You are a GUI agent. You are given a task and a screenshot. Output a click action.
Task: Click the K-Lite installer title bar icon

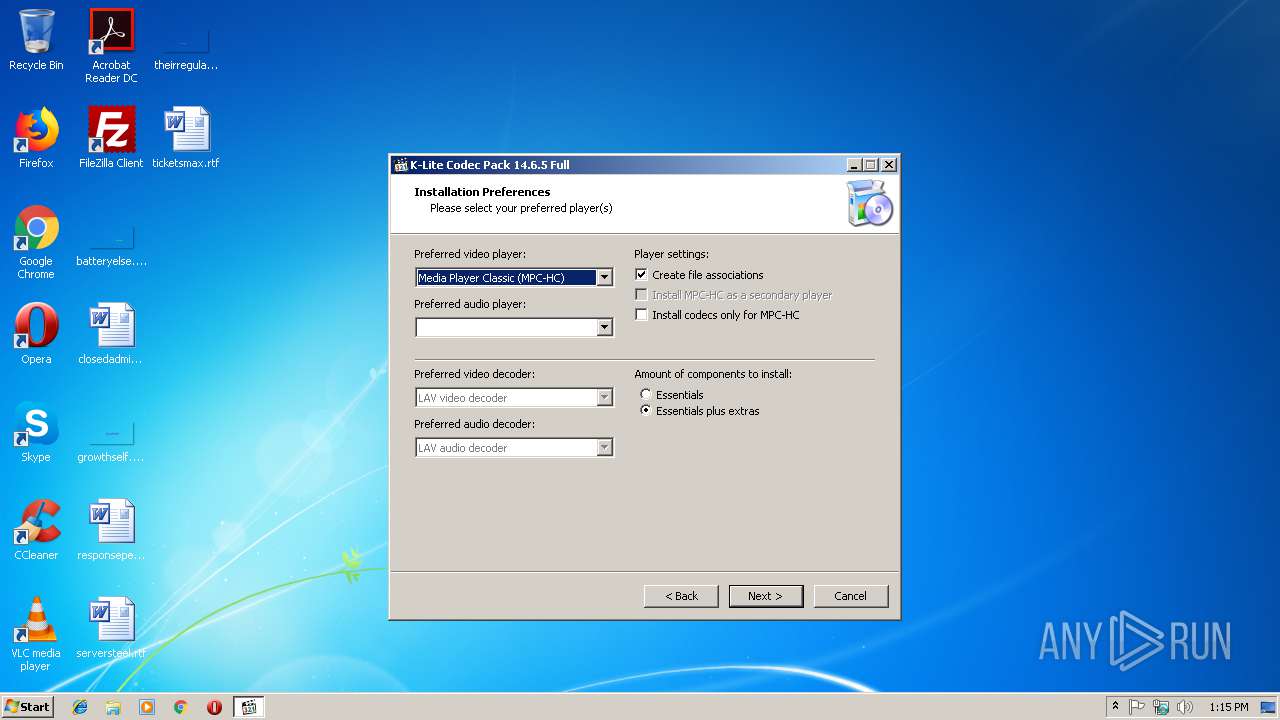click(401, 165)
